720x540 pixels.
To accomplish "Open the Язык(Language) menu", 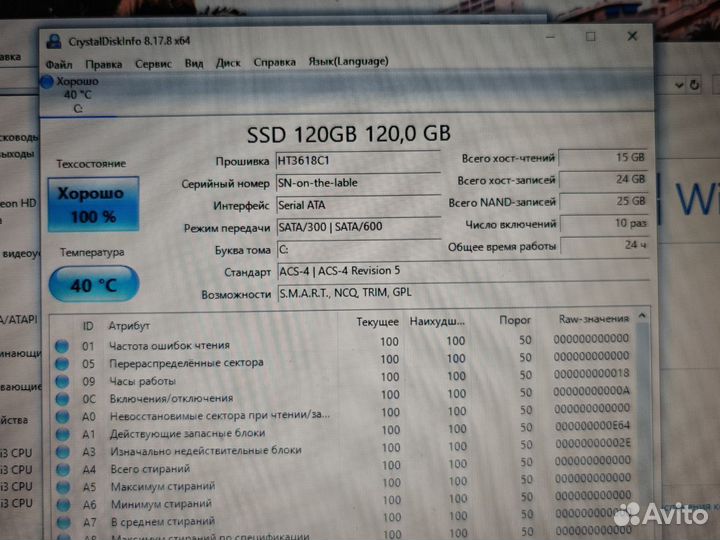I will click(x=348, y=61).
